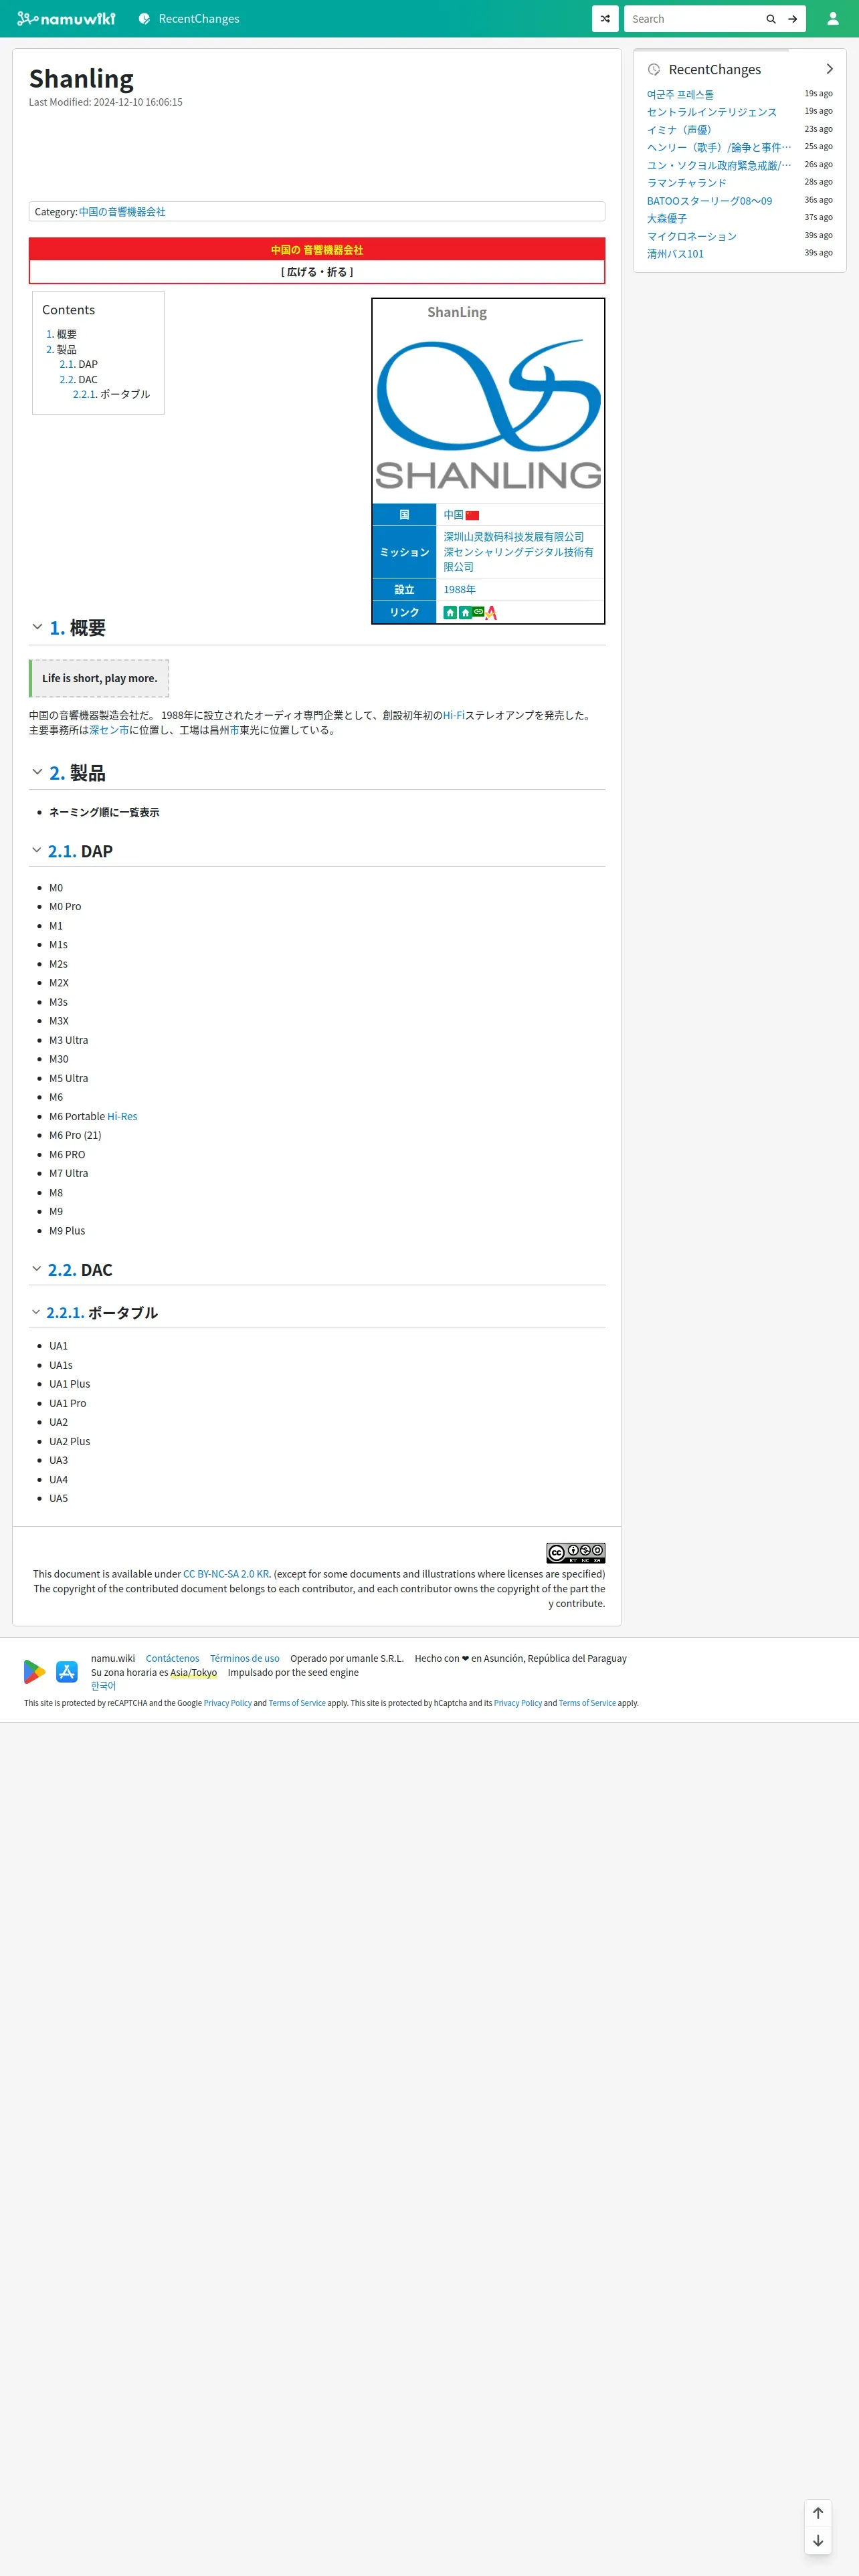Open the user profile icon menu
The width and height of the screenshot is (859, 2576).
click(x=832, y=18)
